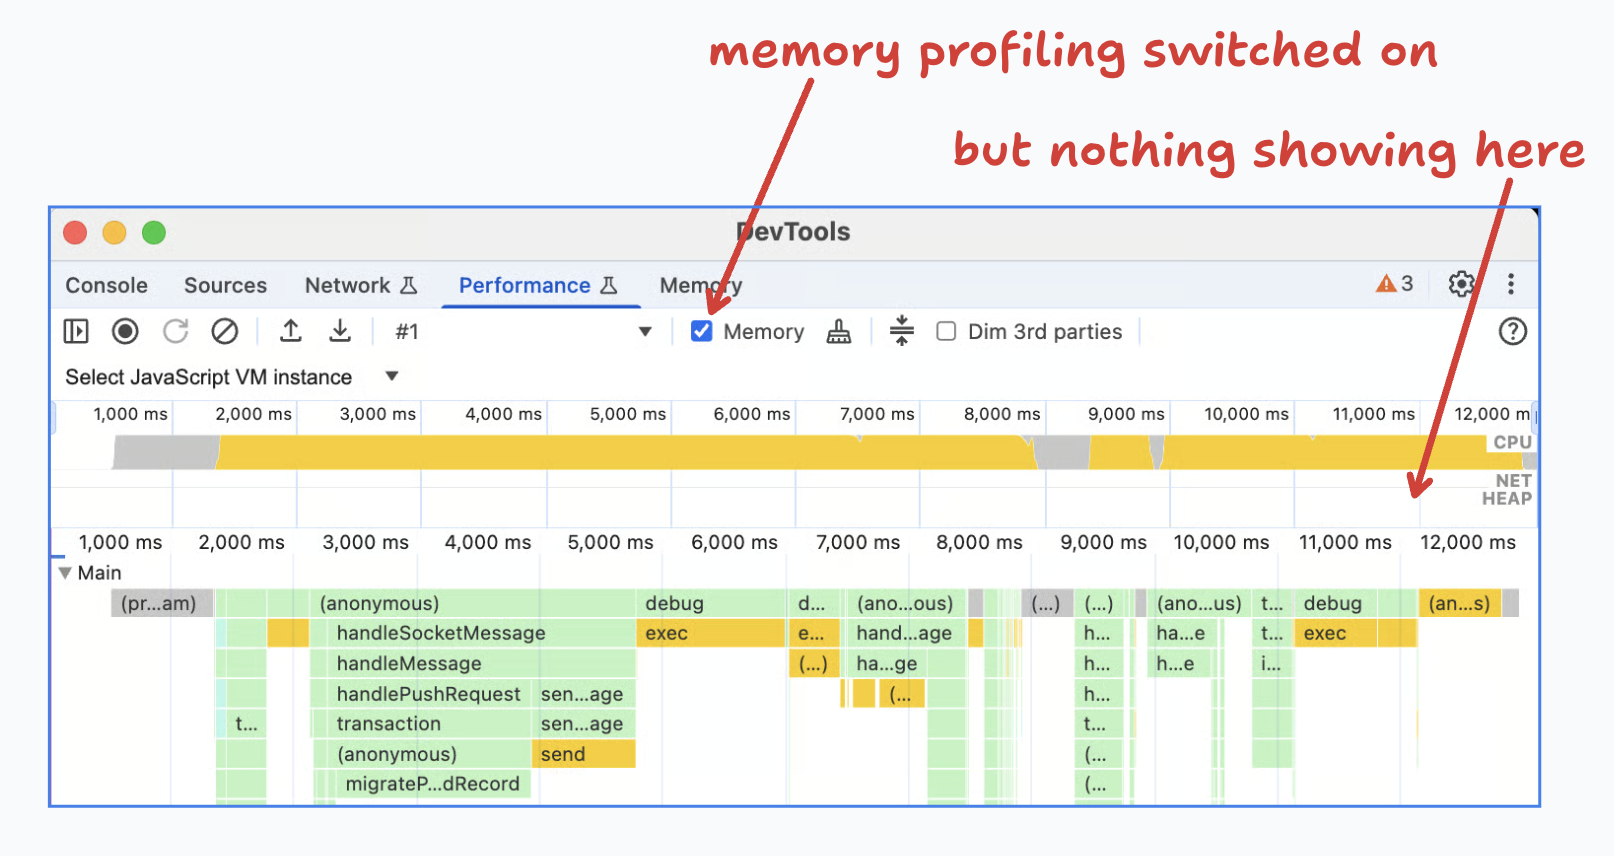Image resolution: width=1614 pixels, height=856 pixels.
Task: Select the hand...age flame entry
Action: point(905,633)
